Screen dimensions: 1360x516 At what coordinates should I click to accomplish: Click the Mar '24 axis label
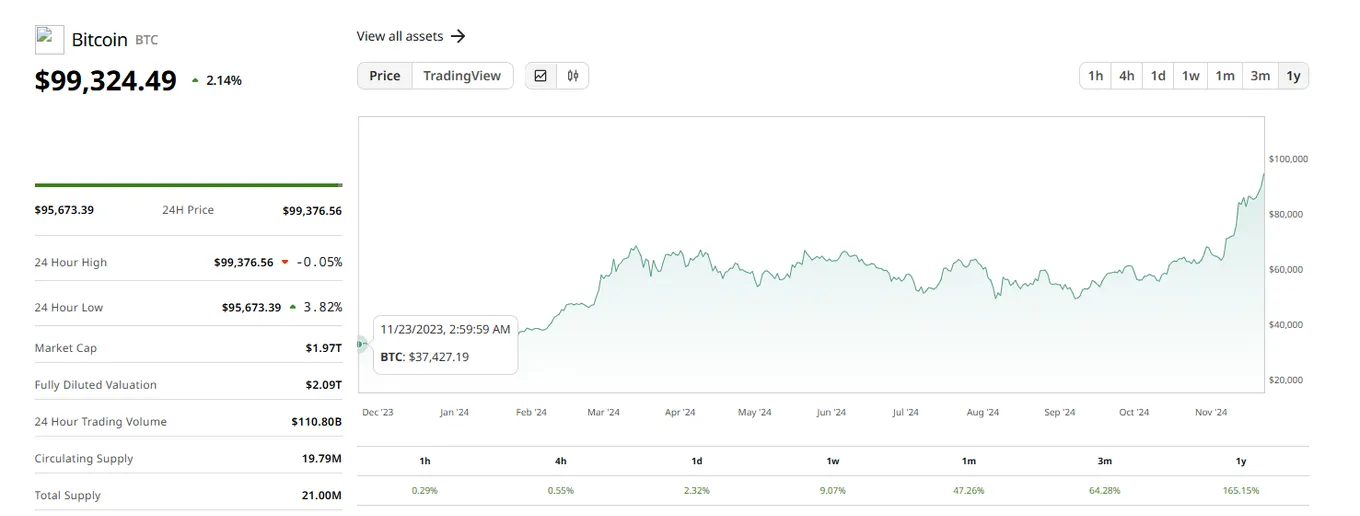[x=604, y=412]
